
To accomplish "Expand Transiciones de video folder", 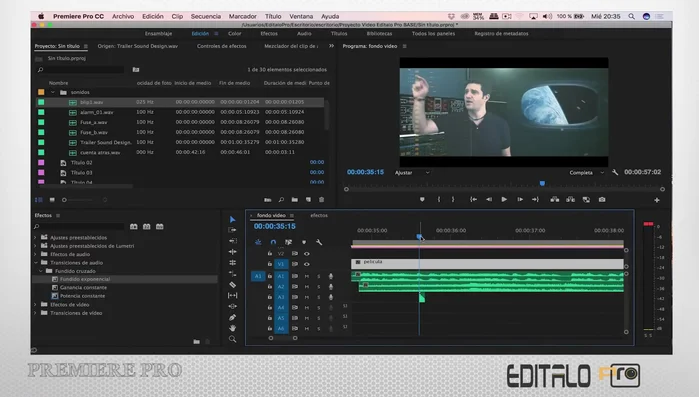I will pyautogui.click(x=35, y=313).
